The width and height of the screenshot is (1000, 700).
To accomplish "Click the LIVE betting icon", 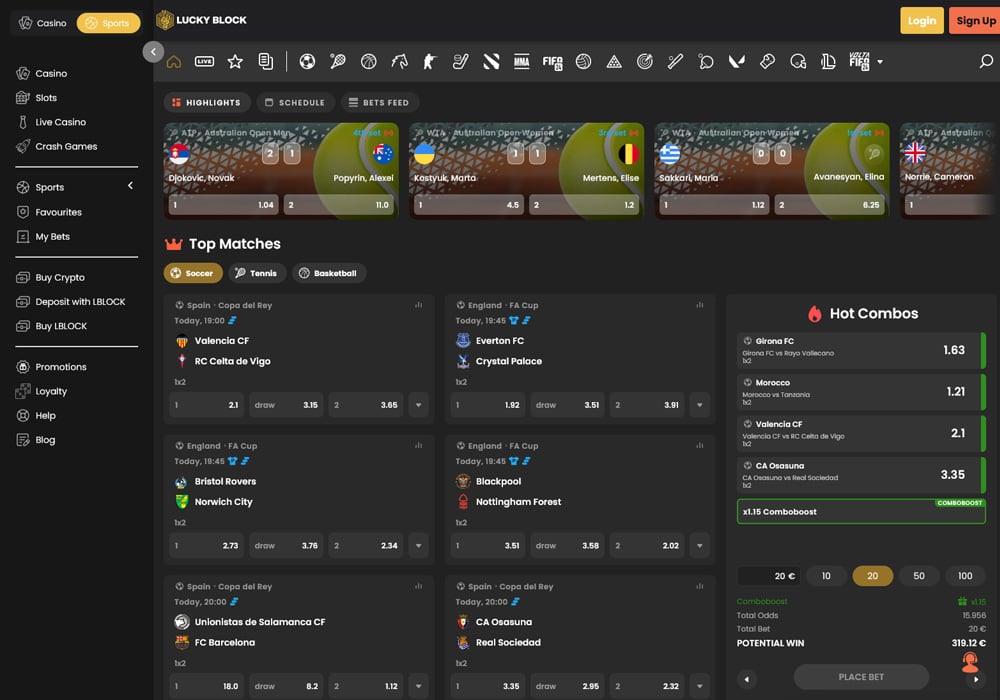I will point(202,61).
